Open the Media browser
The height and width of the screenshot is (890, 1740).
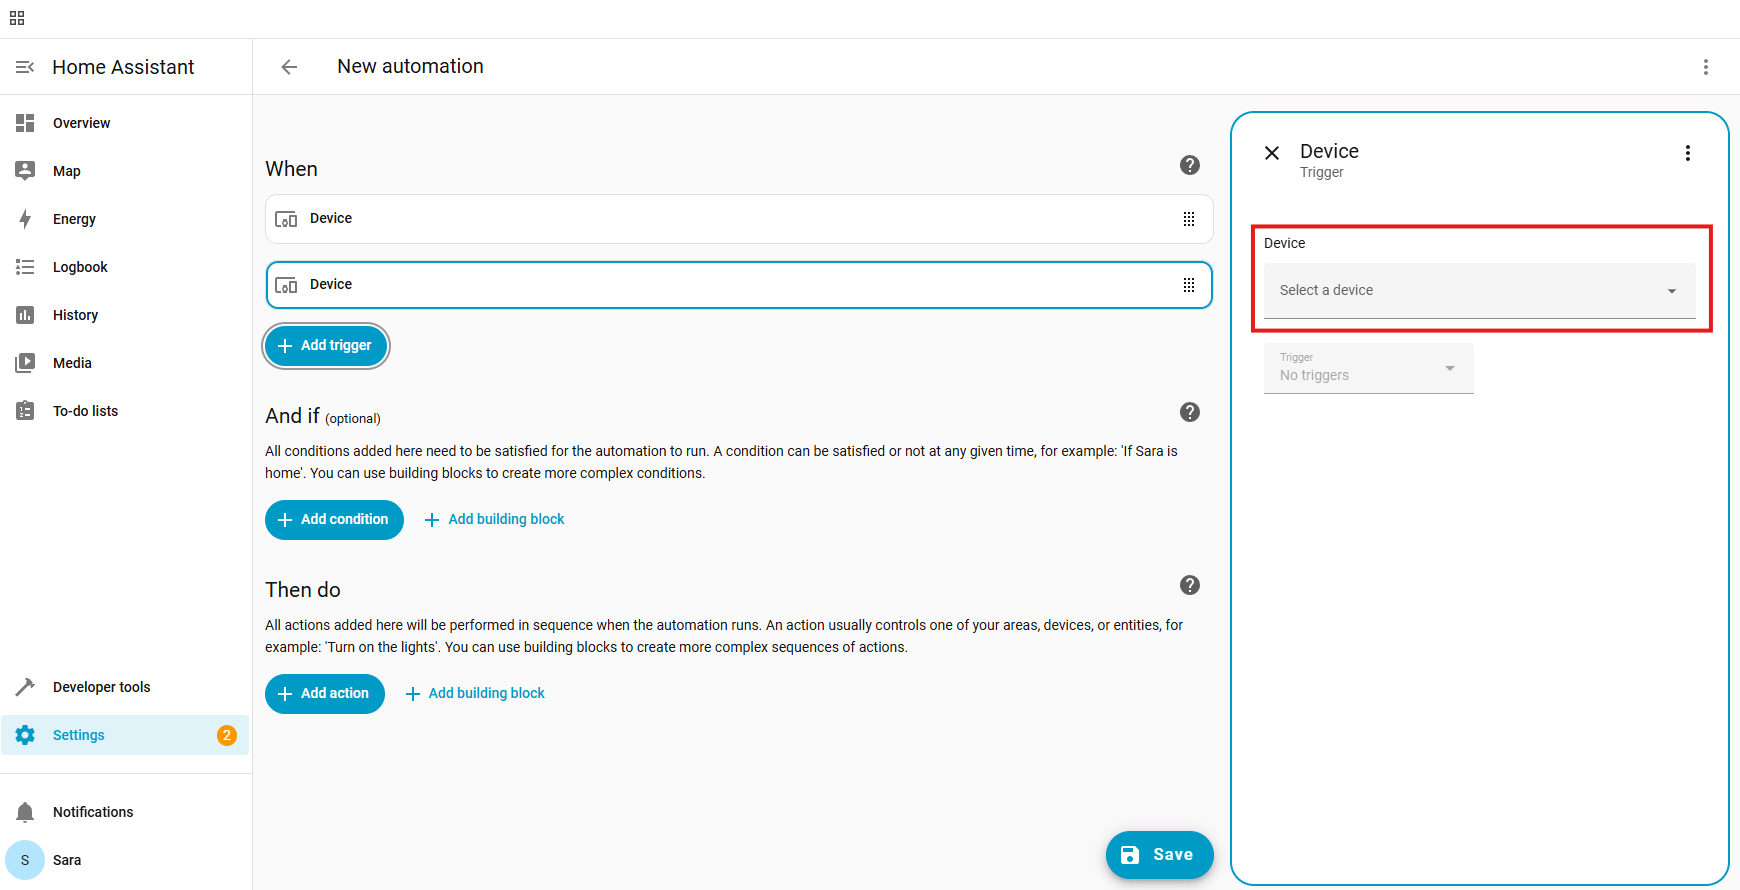[125, 363]
